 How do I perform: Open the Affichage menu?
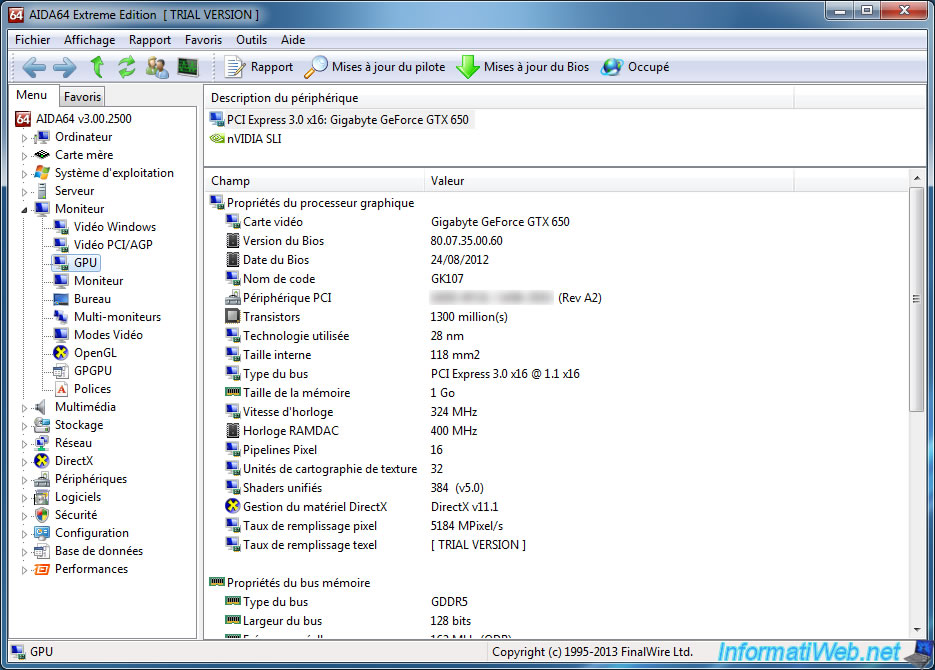[89, 39]
